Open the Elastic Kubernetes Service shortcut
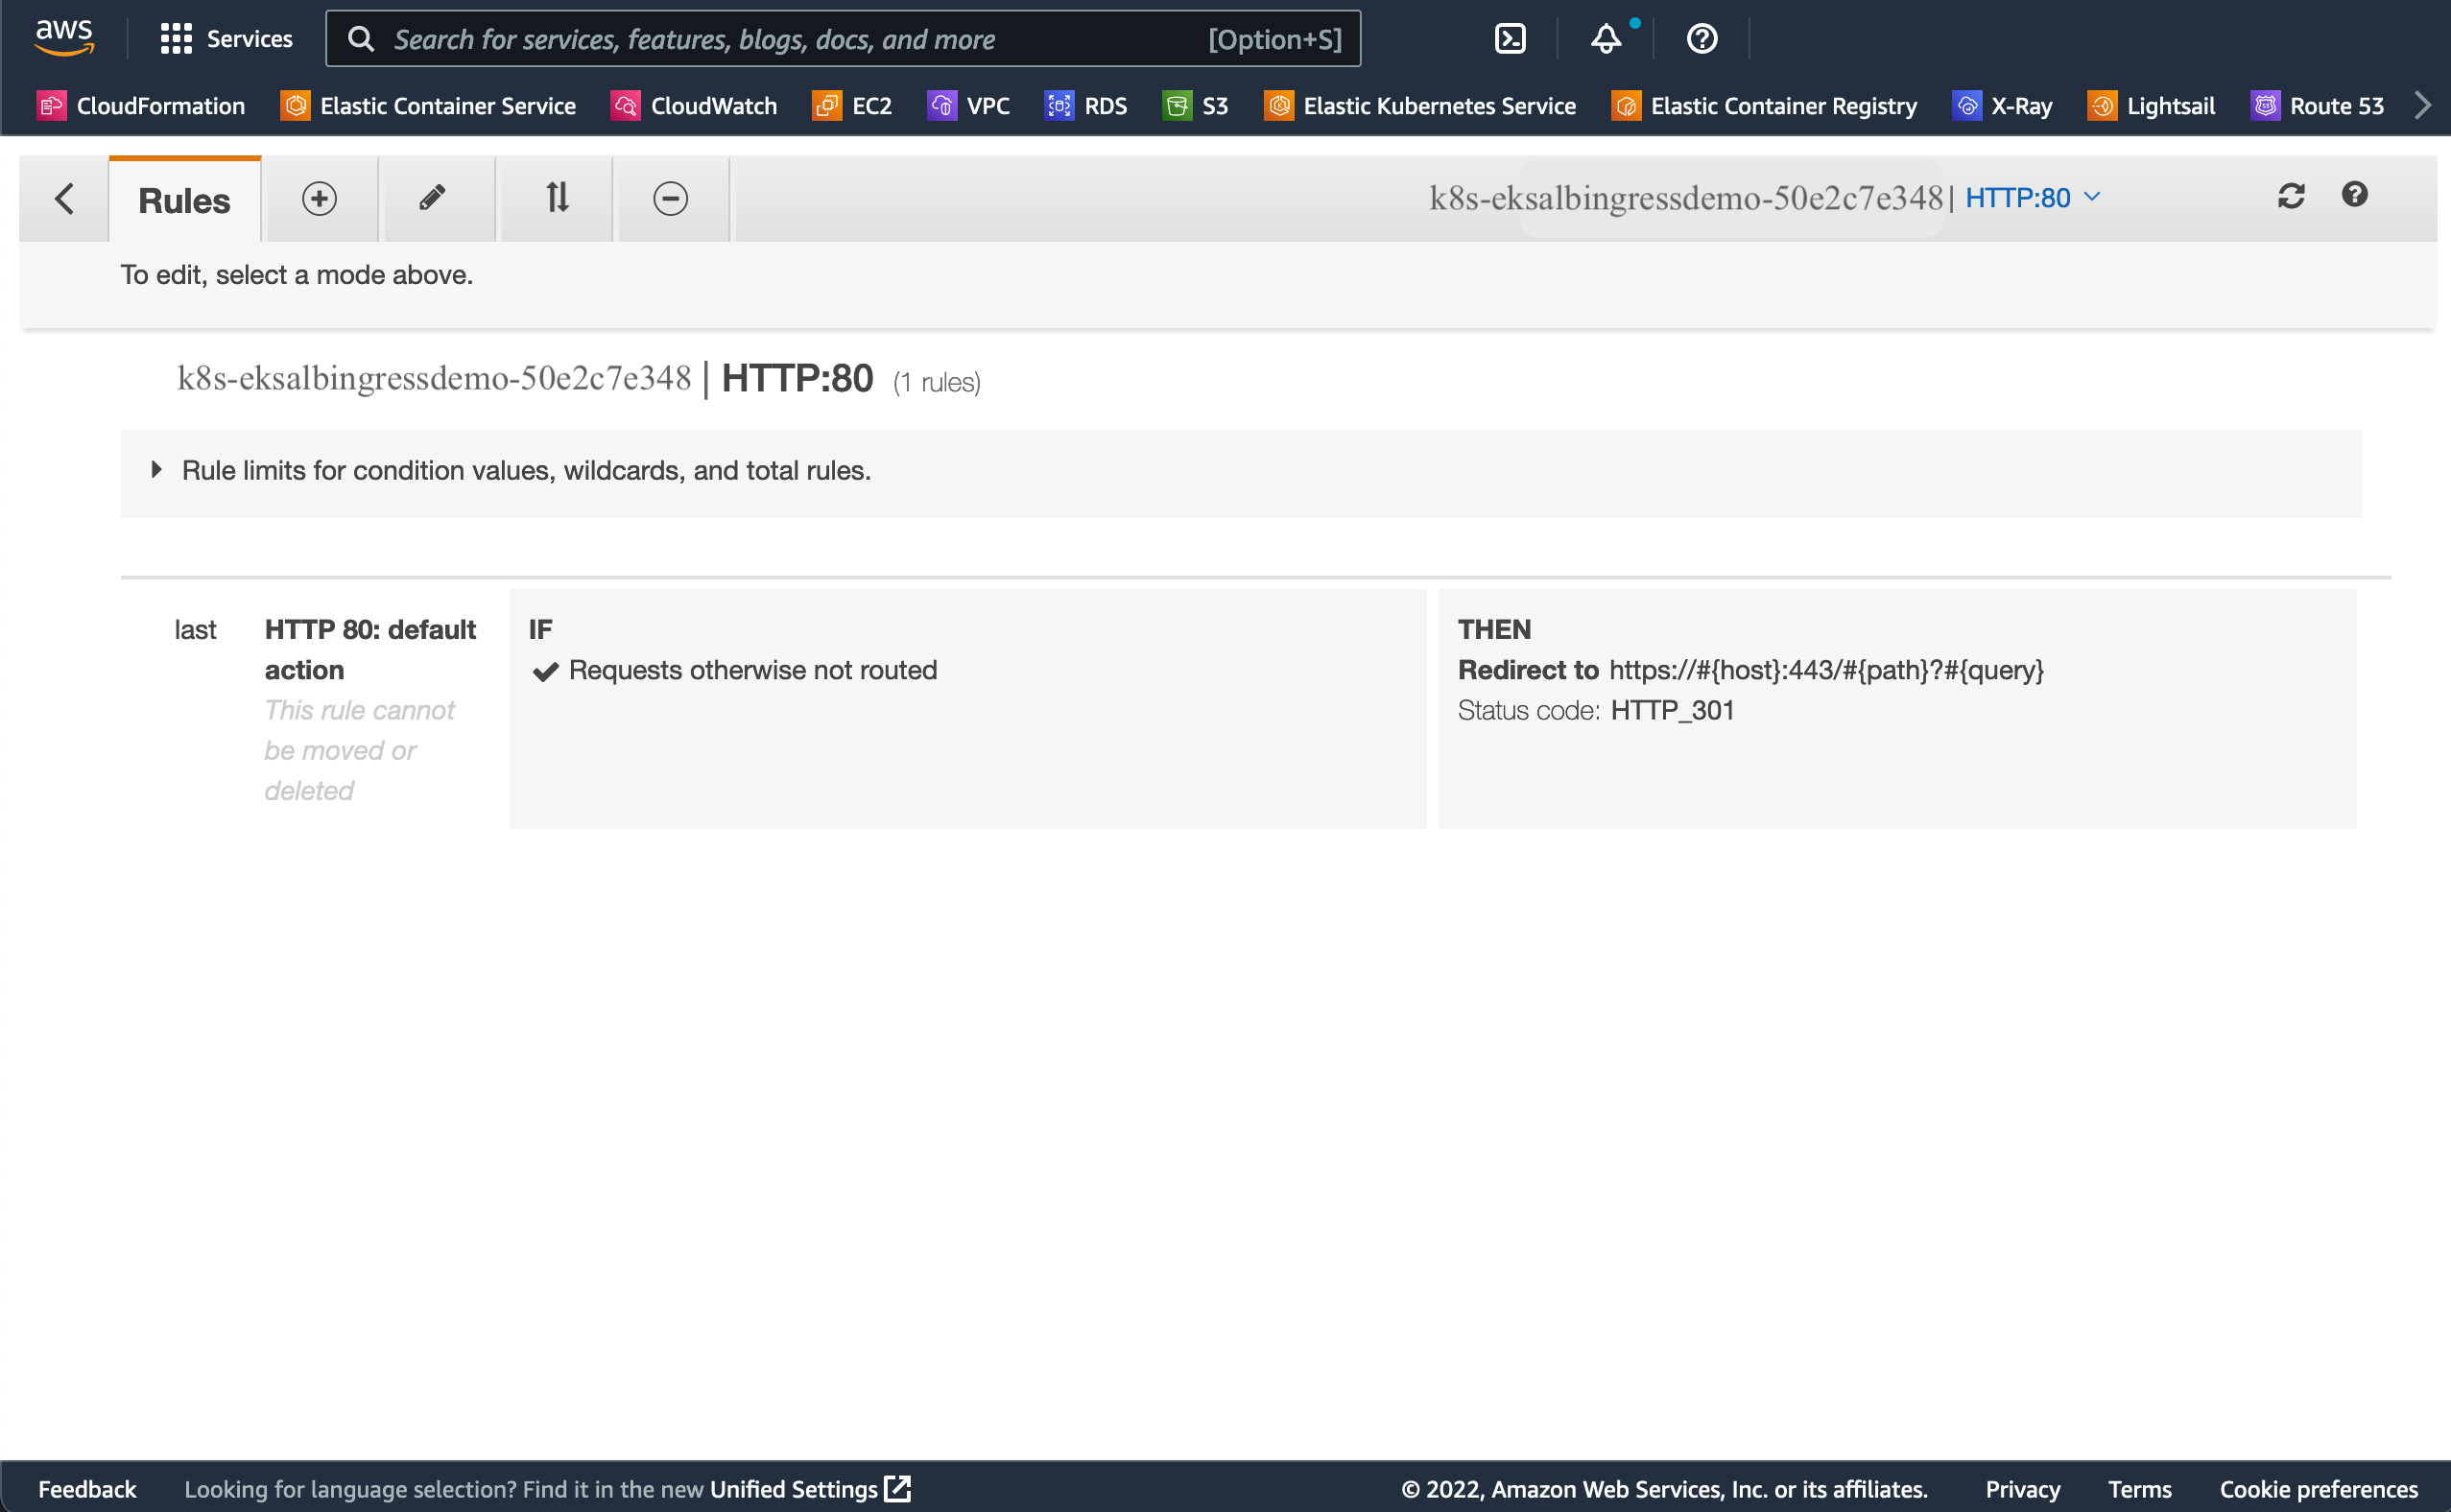 click(x=1420, y=106)
